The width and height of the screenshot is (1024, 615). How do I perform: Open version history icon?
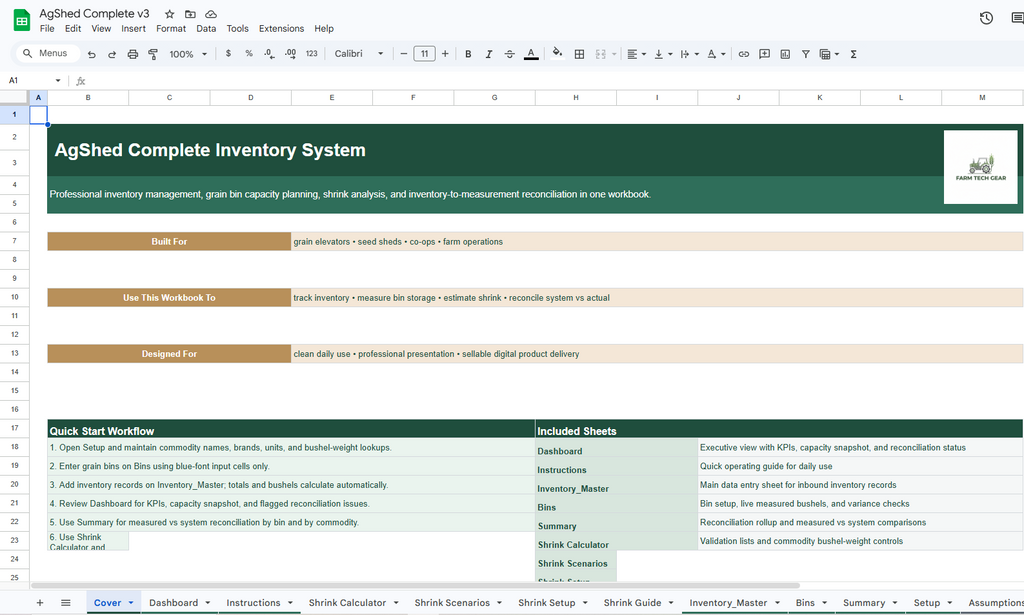coord(985,17)
